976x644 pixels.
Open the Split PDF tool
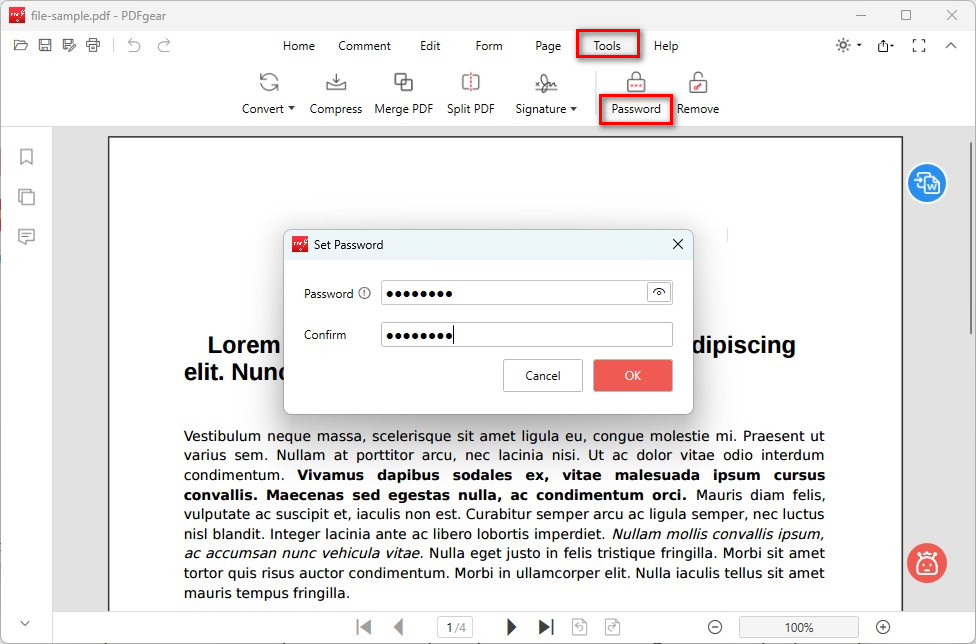coord(470,93)
